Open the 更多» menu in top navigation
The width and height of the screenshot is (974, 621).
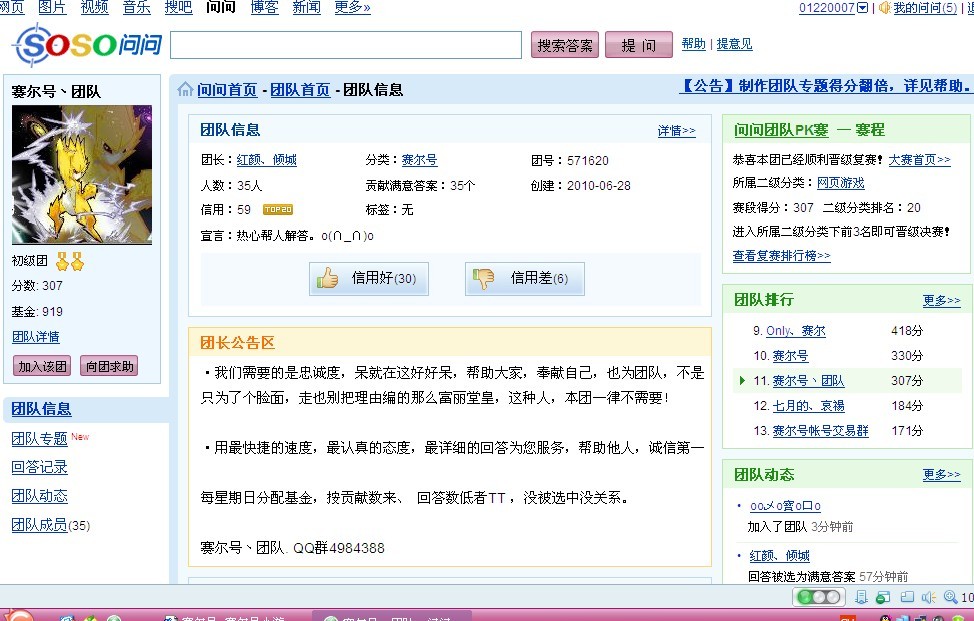[352, 7]
